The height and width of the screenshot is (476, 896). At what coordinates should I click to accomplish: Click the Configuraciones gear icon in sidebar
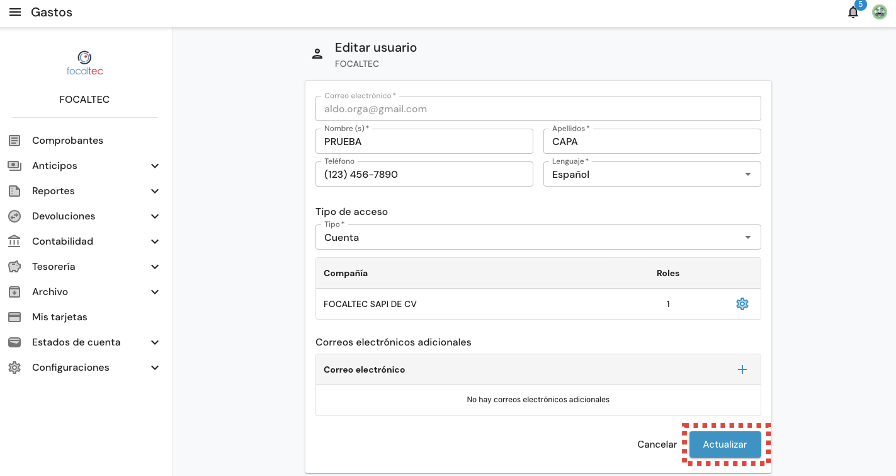(x=14, y=367)
